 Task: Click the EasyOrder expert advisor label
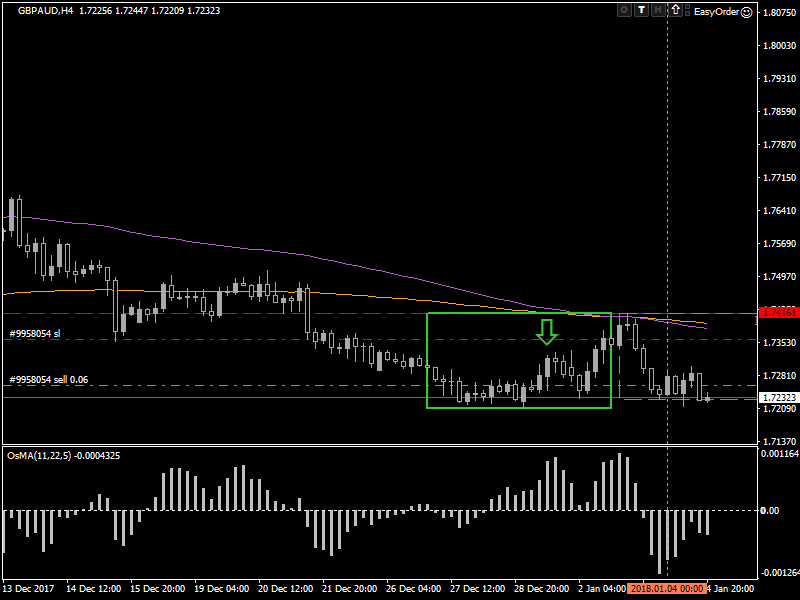pos(716,12)
